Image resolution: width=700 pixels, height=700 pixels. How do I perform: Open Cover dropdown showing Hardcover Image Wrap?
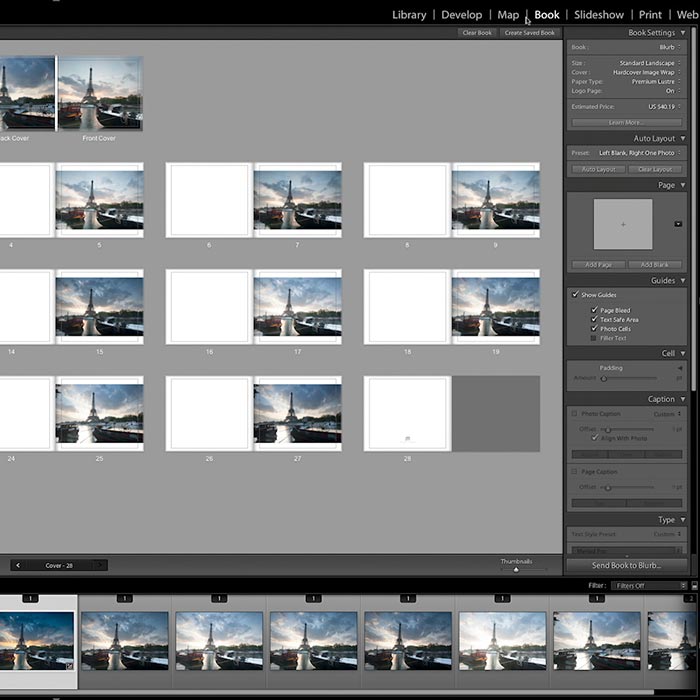coord(646,72)
